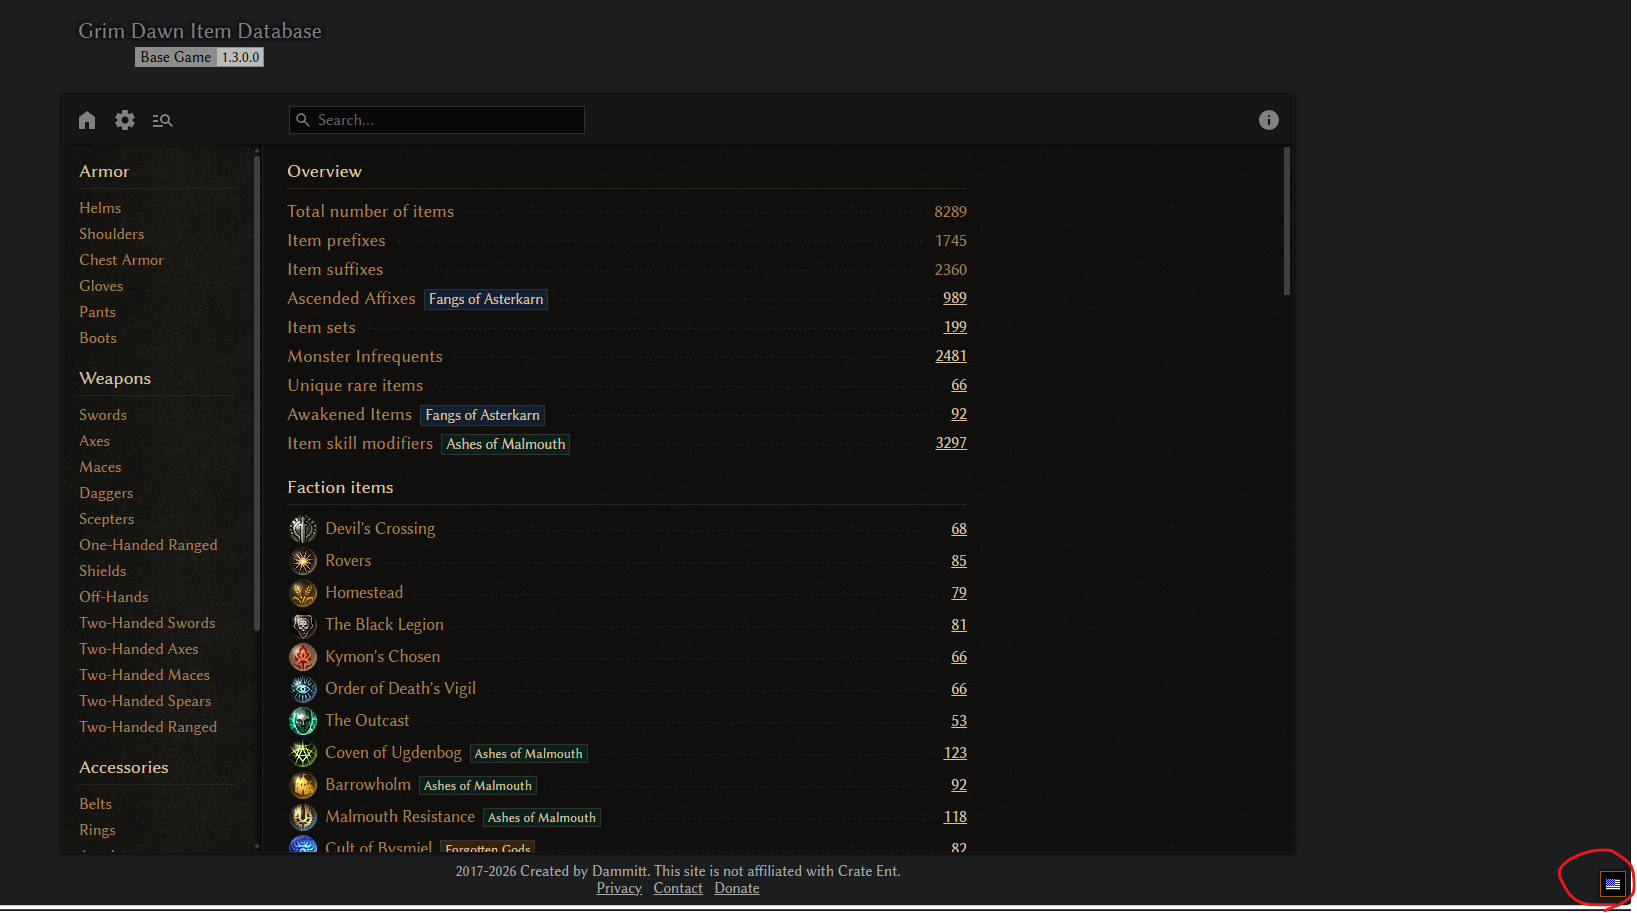The height and width of the screenshot is (913, 1637).
Task: Click Fangs of Asterkarn tag by Ascended Affixes
Action: (486, 299)
